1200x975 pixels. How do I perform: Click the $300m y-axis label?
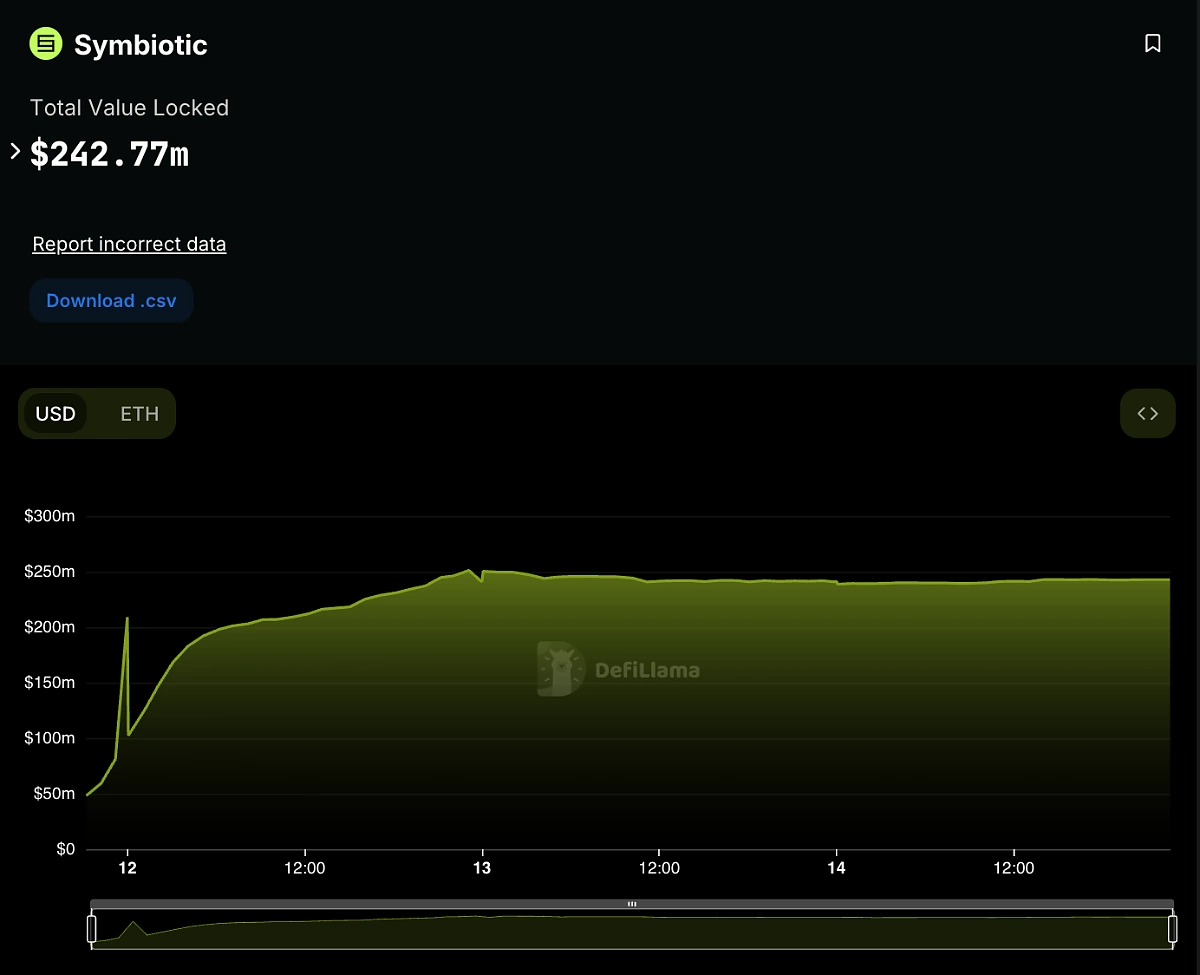(50, 516)
